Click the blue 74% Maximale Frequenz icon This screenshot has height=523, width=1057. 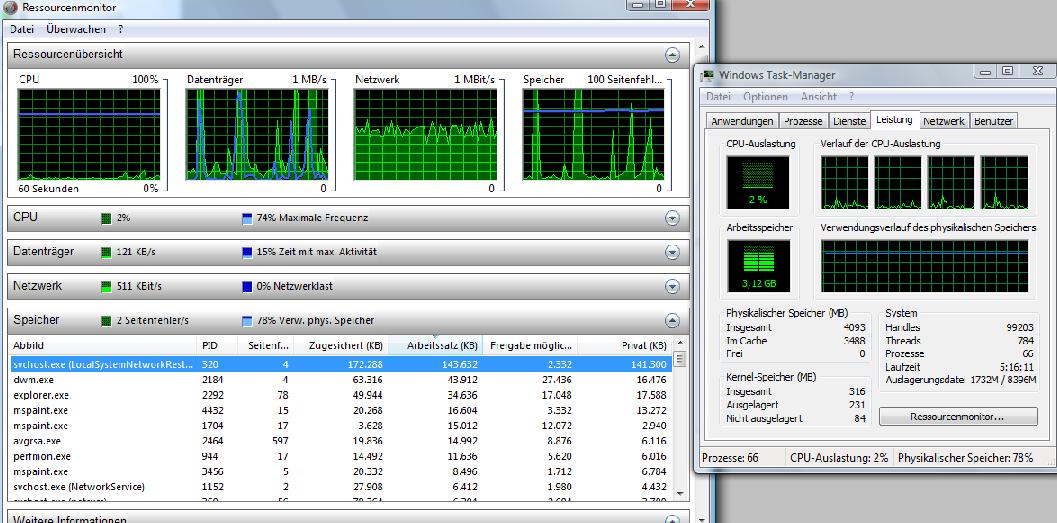[x=247, y=218]
